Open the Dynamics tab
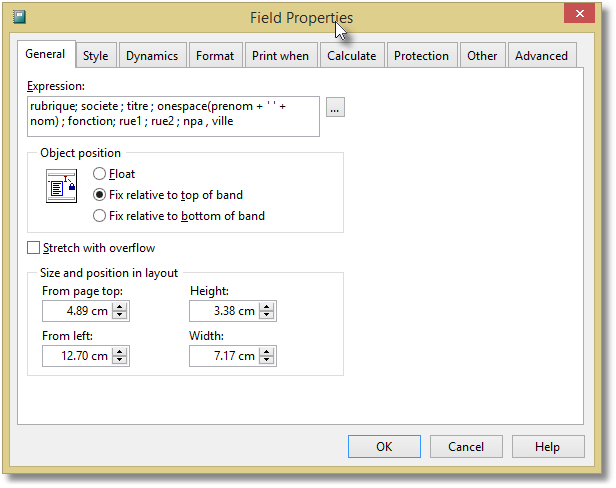This screenshot has width=616, height=488. point(152,56)
